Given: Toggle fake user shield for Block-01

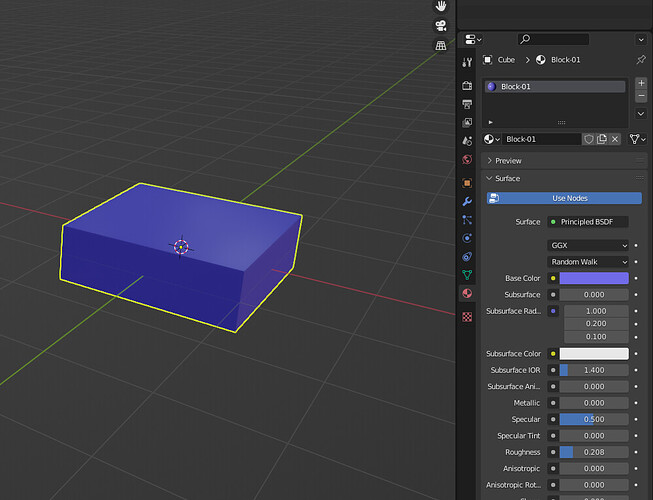Looking at the screenshot, I should click(x=588, y=139).
